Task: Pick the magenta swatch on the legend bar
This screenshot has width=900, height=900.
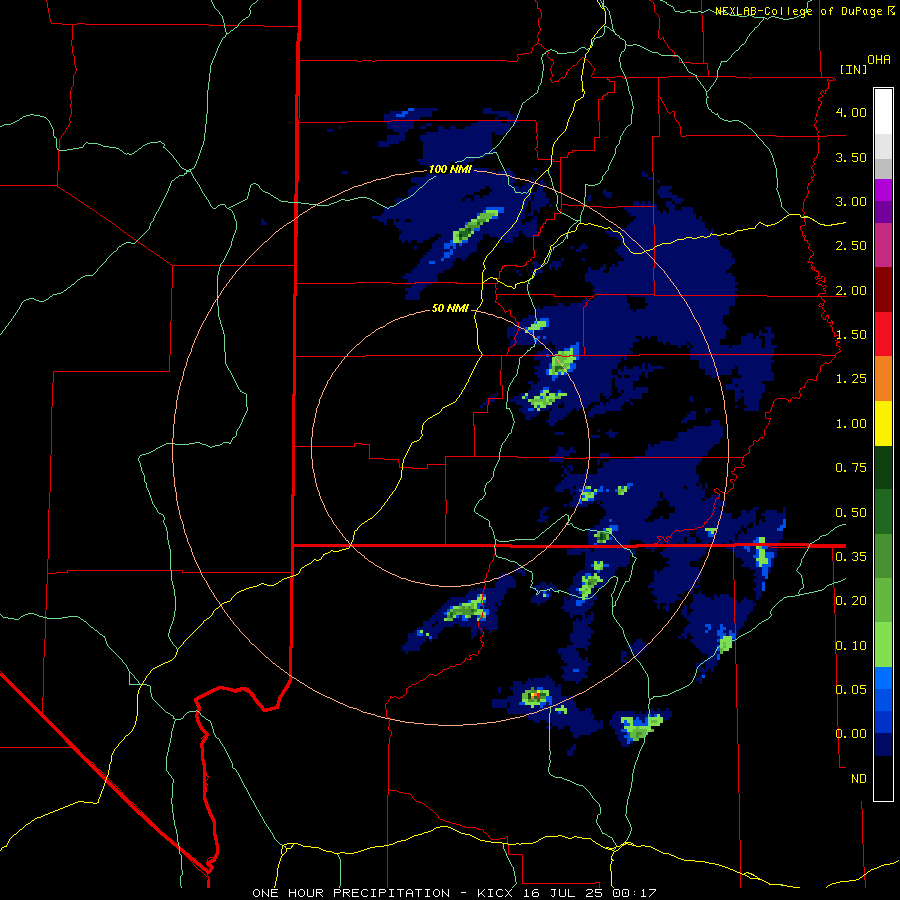Action: click(x=883, y=246)
